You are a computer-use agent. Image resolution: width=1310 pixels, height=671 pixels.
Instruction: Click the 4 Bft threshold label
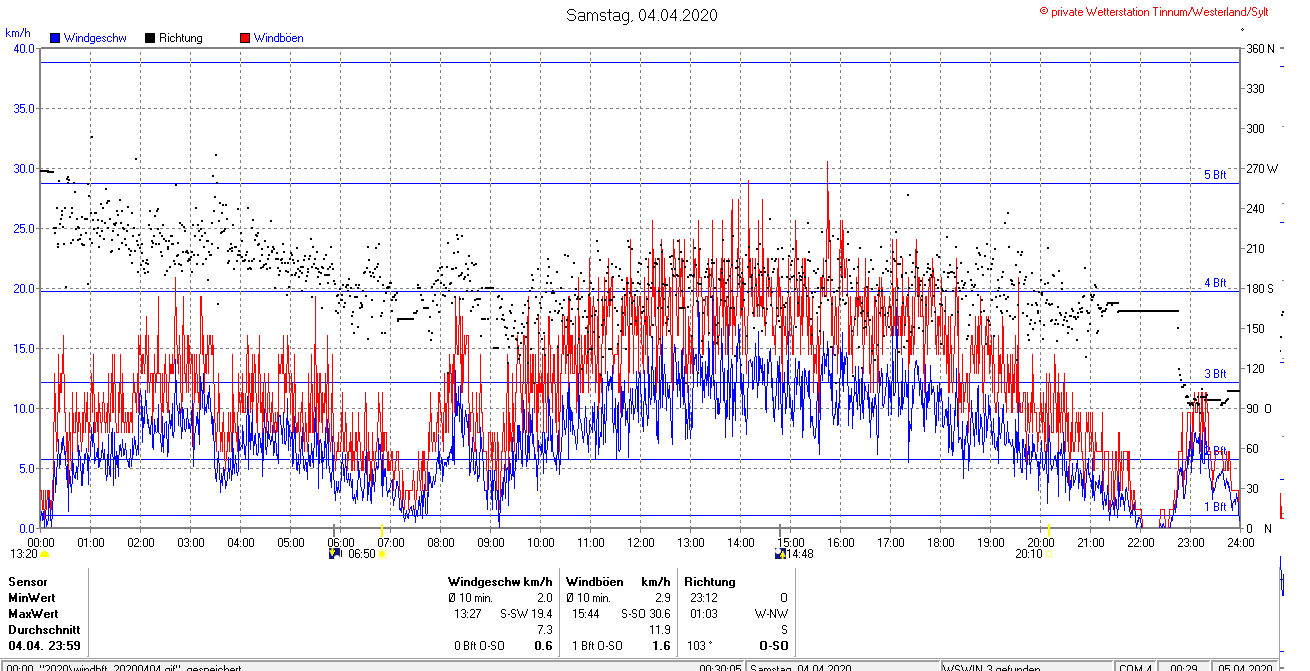point(1215,283)
